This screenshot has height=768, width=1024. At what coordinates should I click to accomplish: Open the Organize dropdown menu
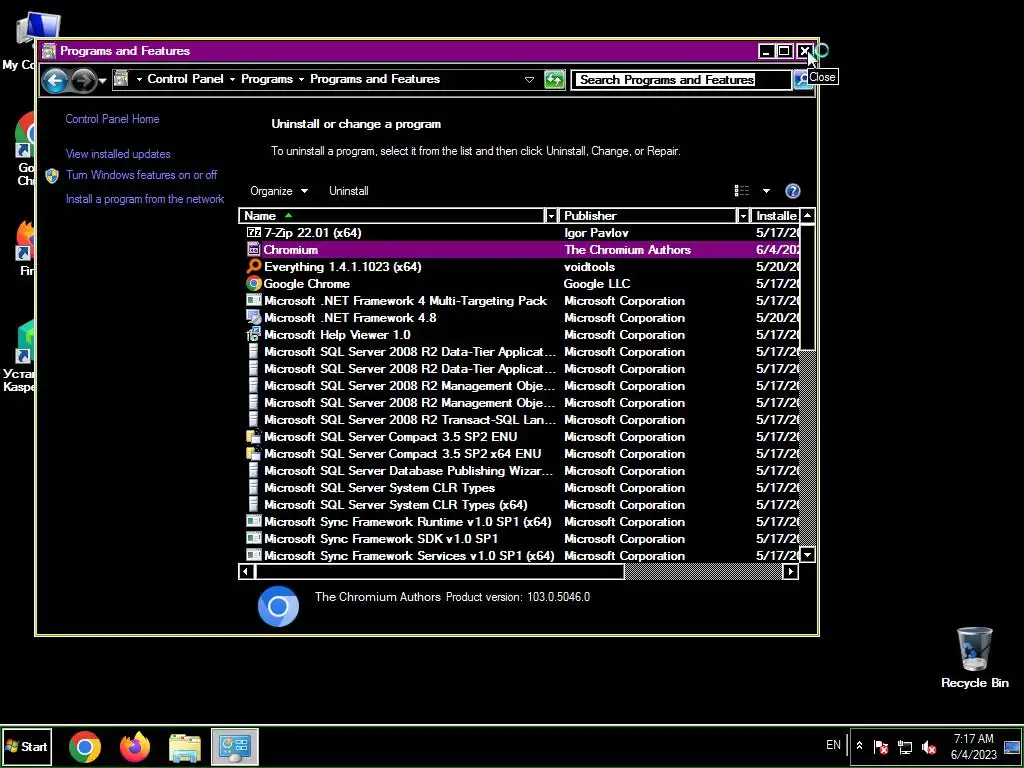coord(279,191)
